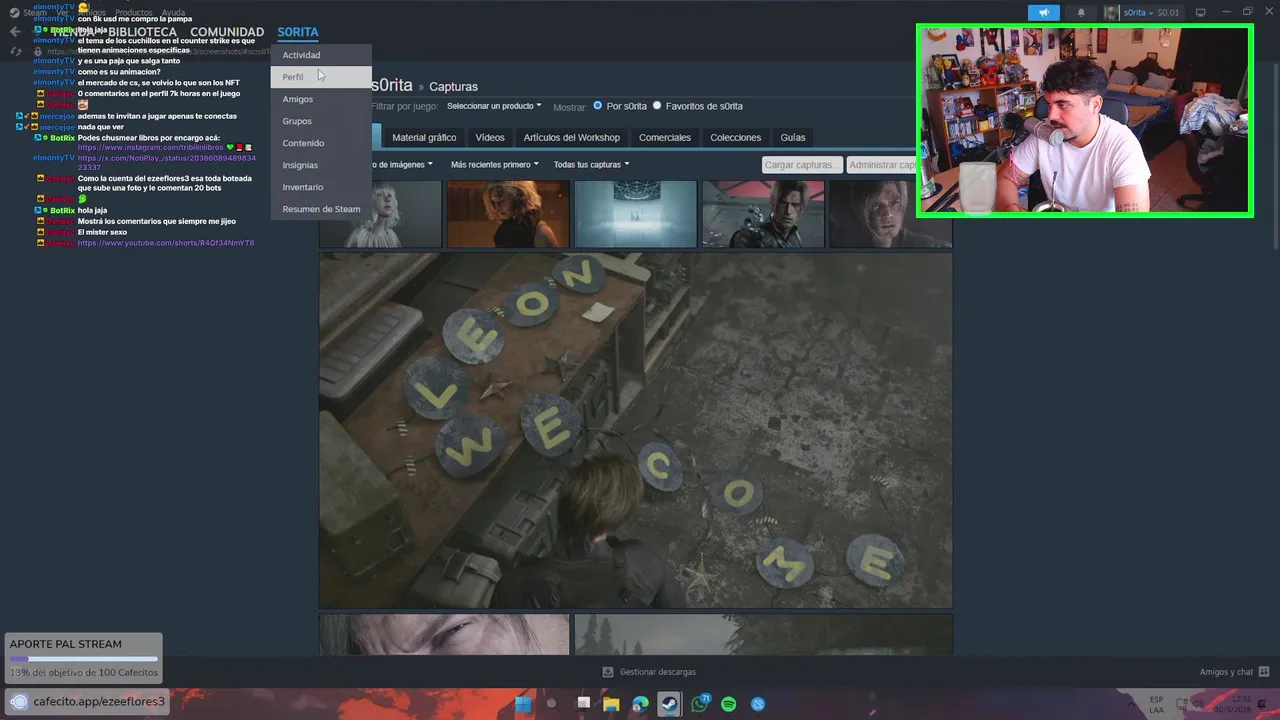1280x720 pixels.
Task: Select Resumen de Steam menu entry
Action: 321,209
